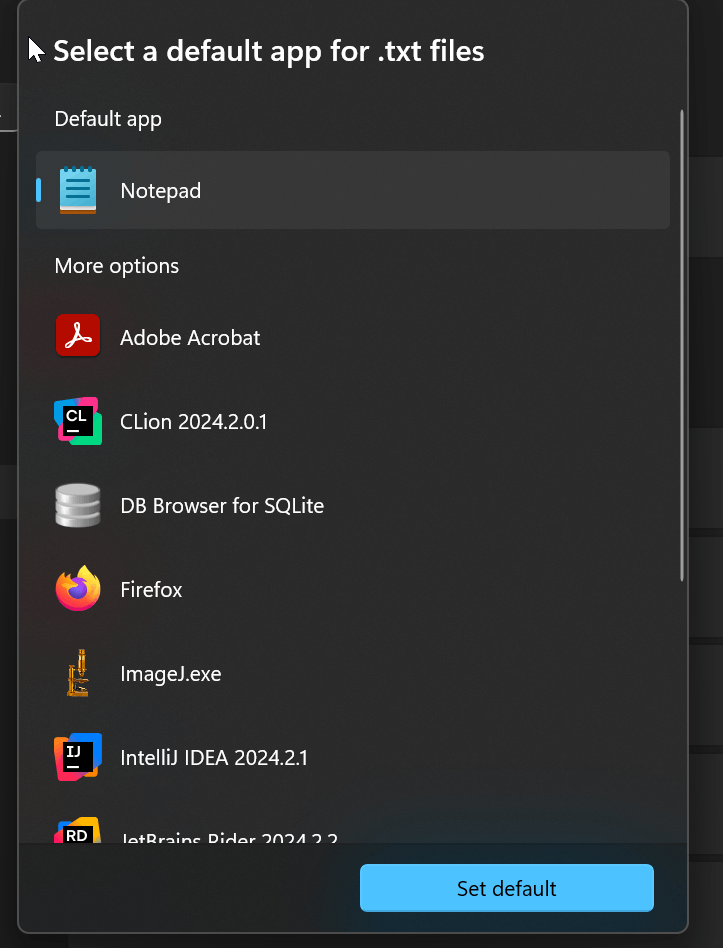This screenshot has height=948, width=723.
Task: Pick the IntelliJ IDEA 2024.2.1 label
Action: click(214, 758)
